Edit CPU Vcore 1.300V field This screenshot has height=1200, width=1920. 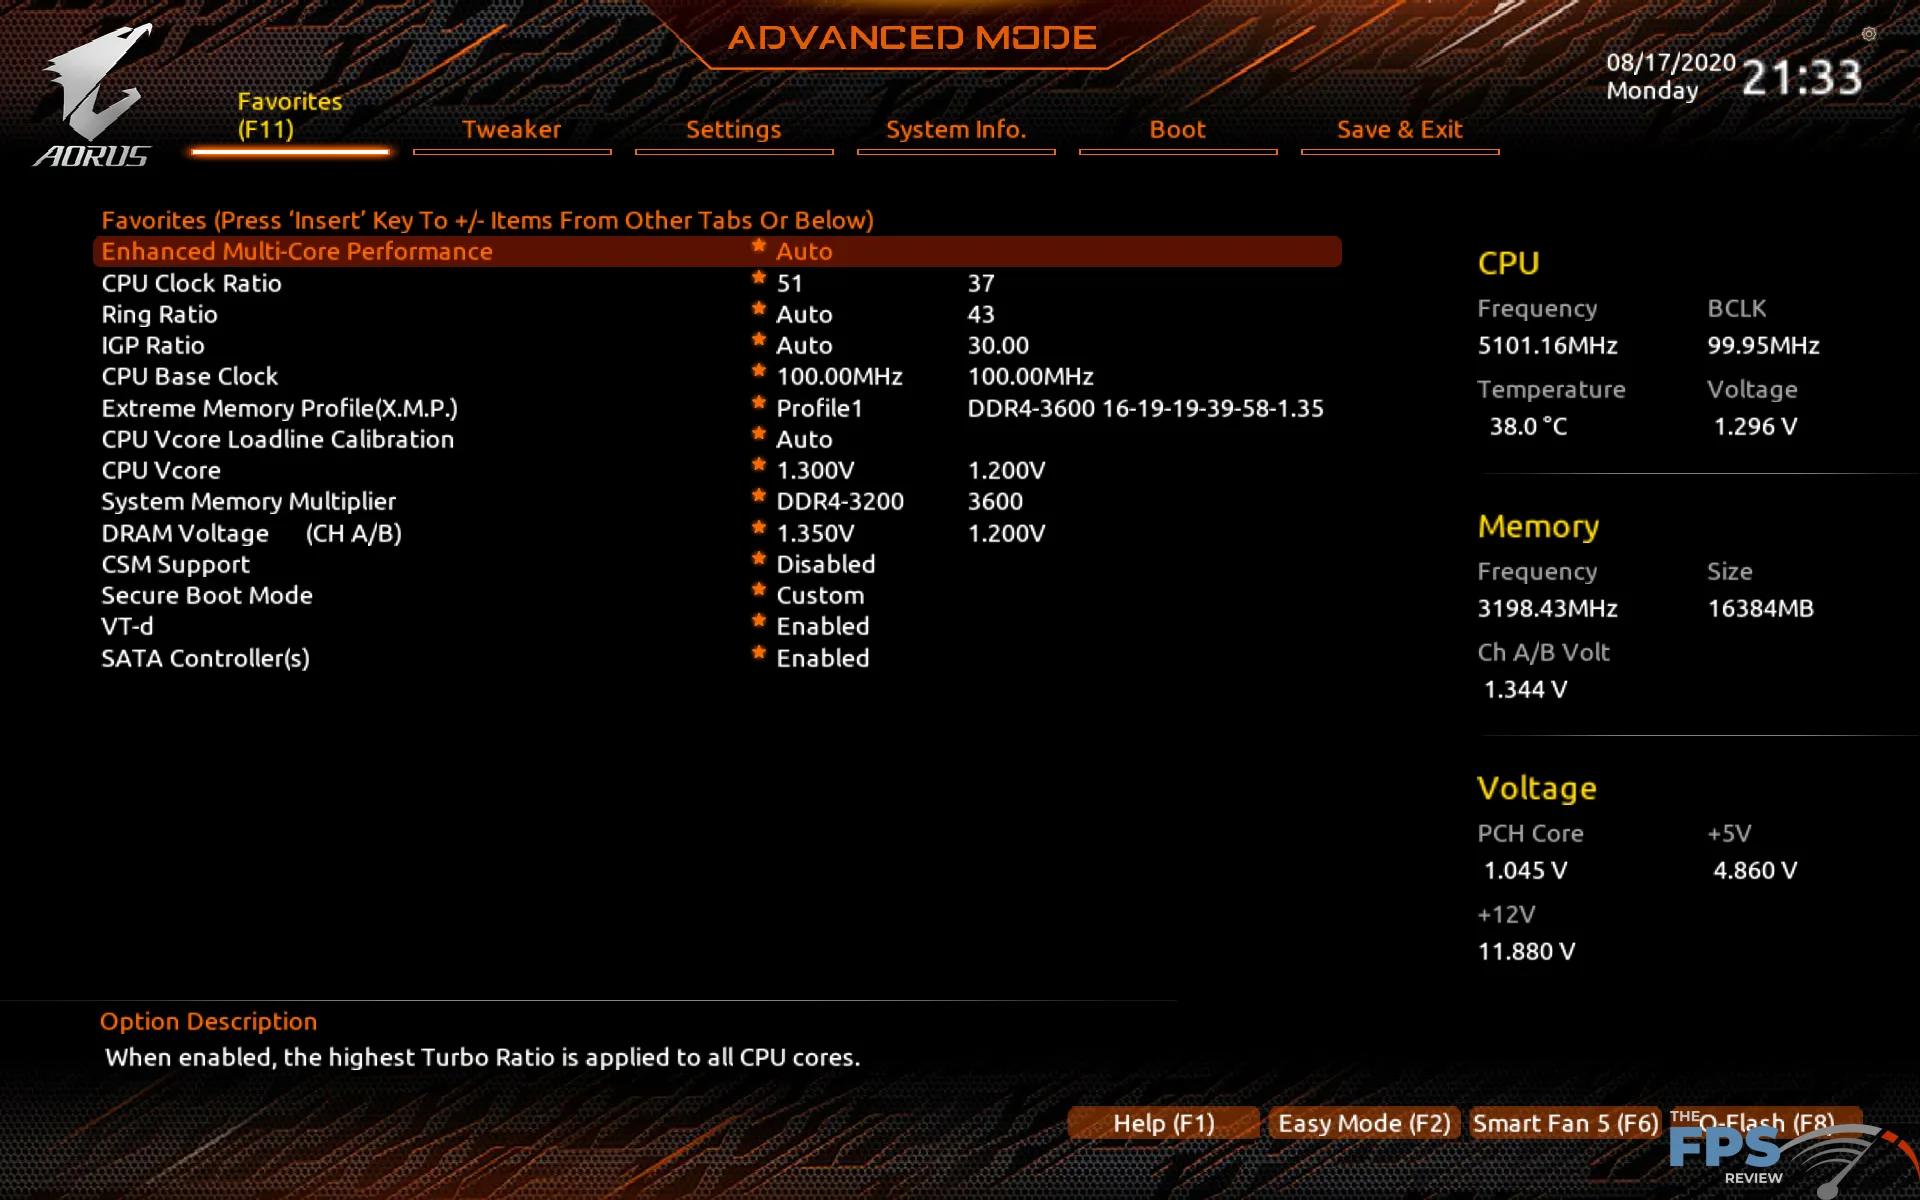(815, 471)
